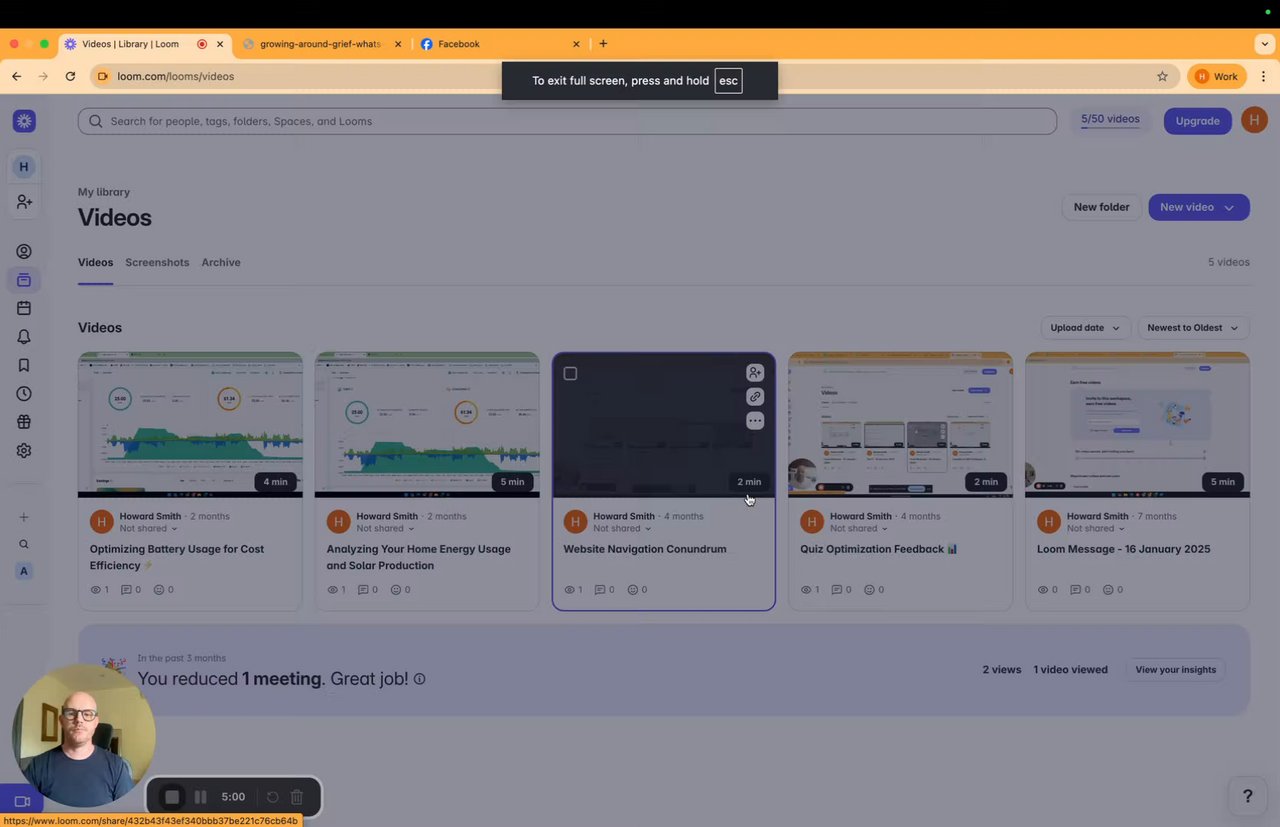Image resolution: width=1280 pixels, height=827 pixels.
Task: Expand the Upload date sort dropdown
Action: (1085, 328)
